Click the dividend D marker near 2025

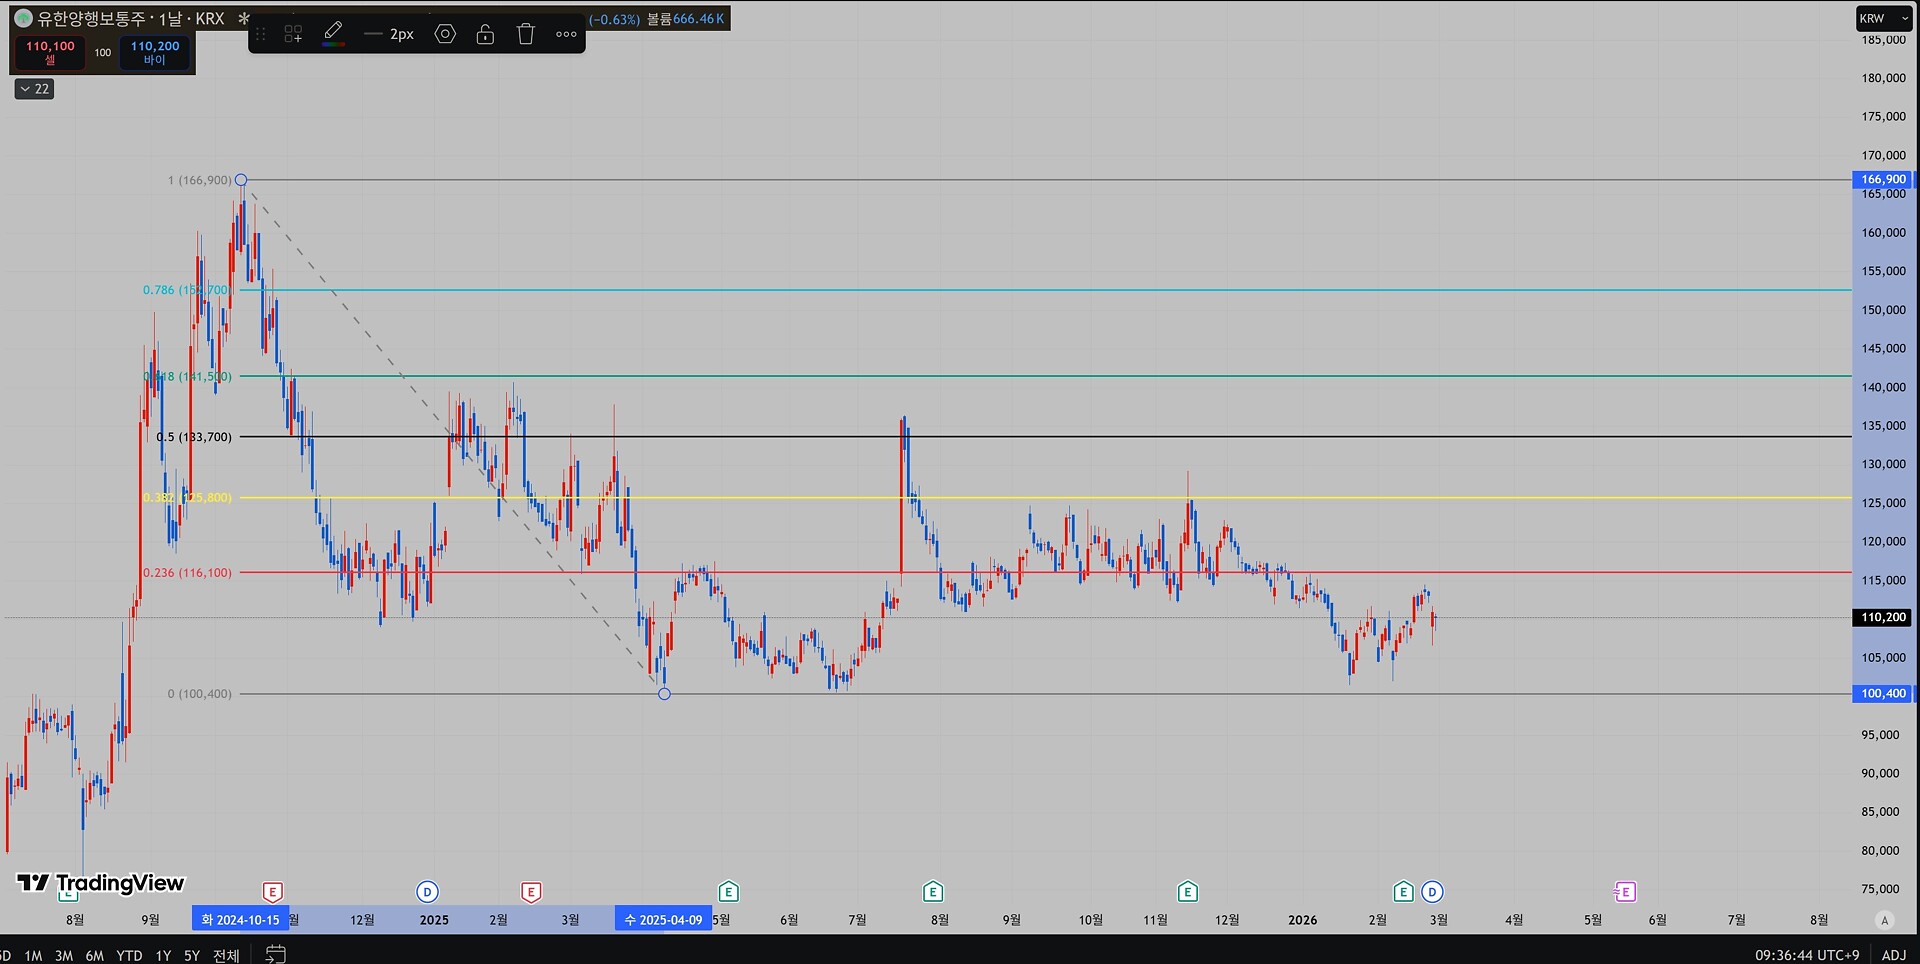(427, 891)
